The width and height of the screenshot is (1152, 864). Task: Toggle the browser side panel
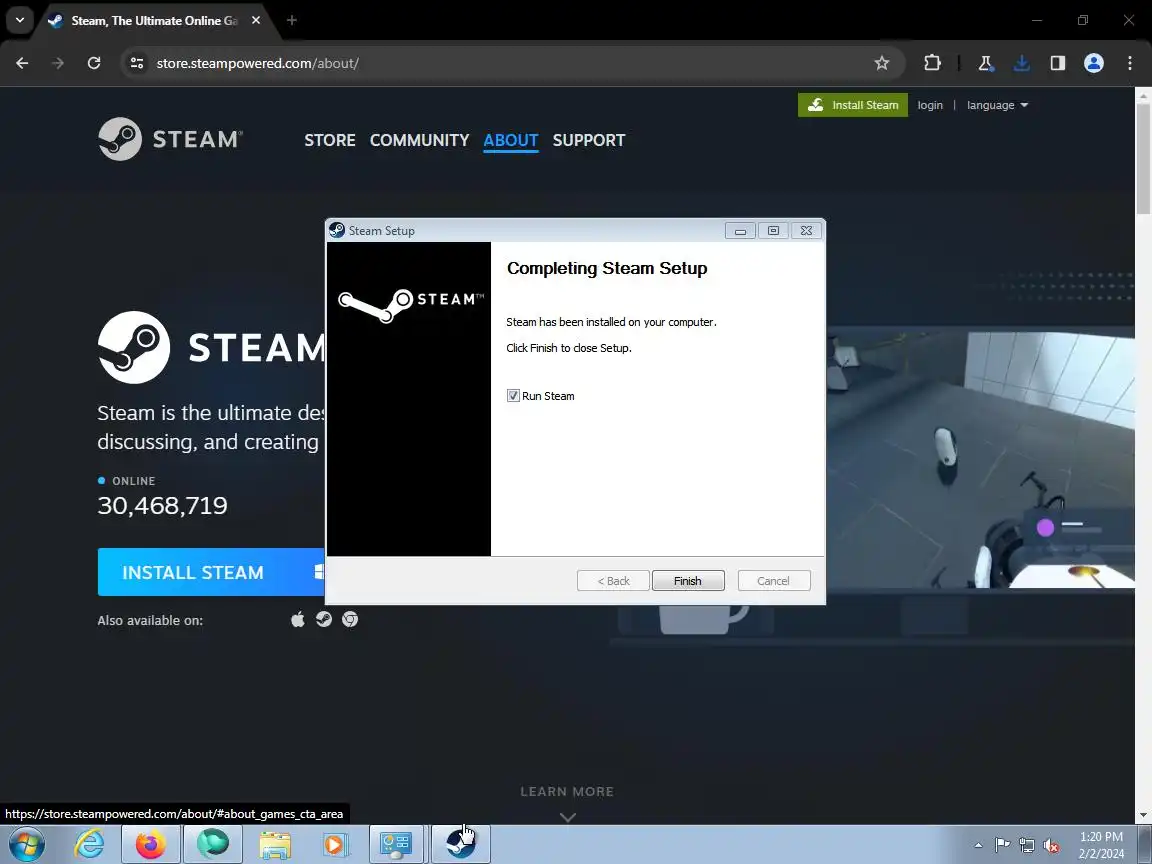click(1057, 63)
